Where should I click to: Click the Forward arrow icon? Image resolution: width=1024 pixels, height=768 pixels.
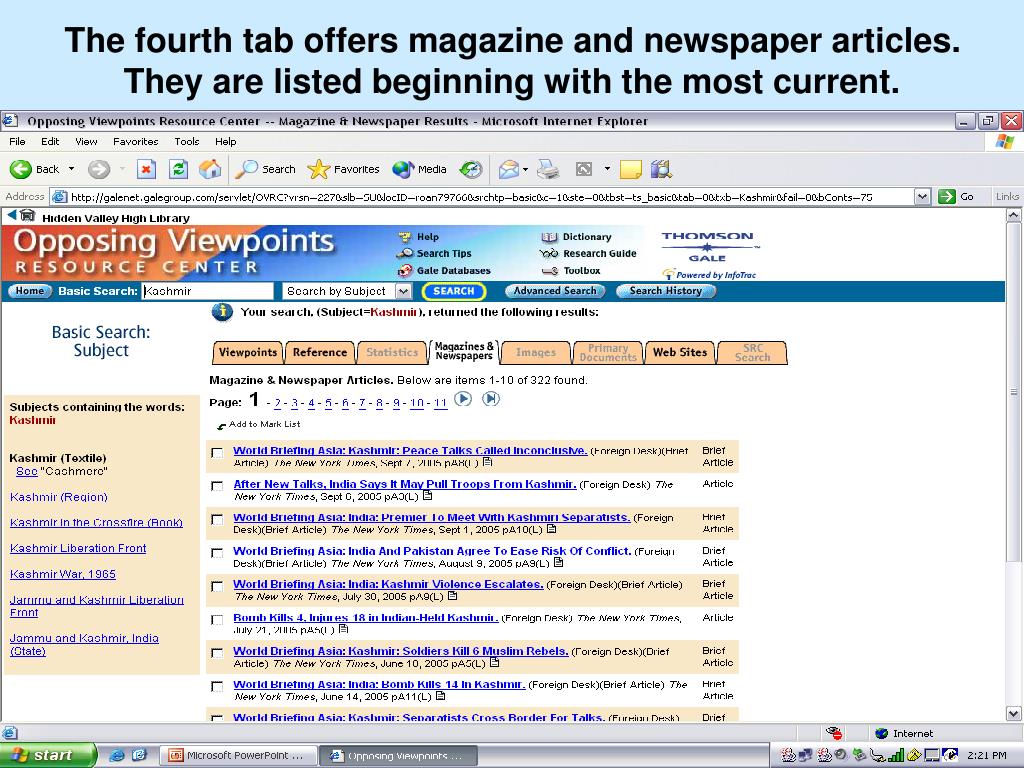pos(99,169)
